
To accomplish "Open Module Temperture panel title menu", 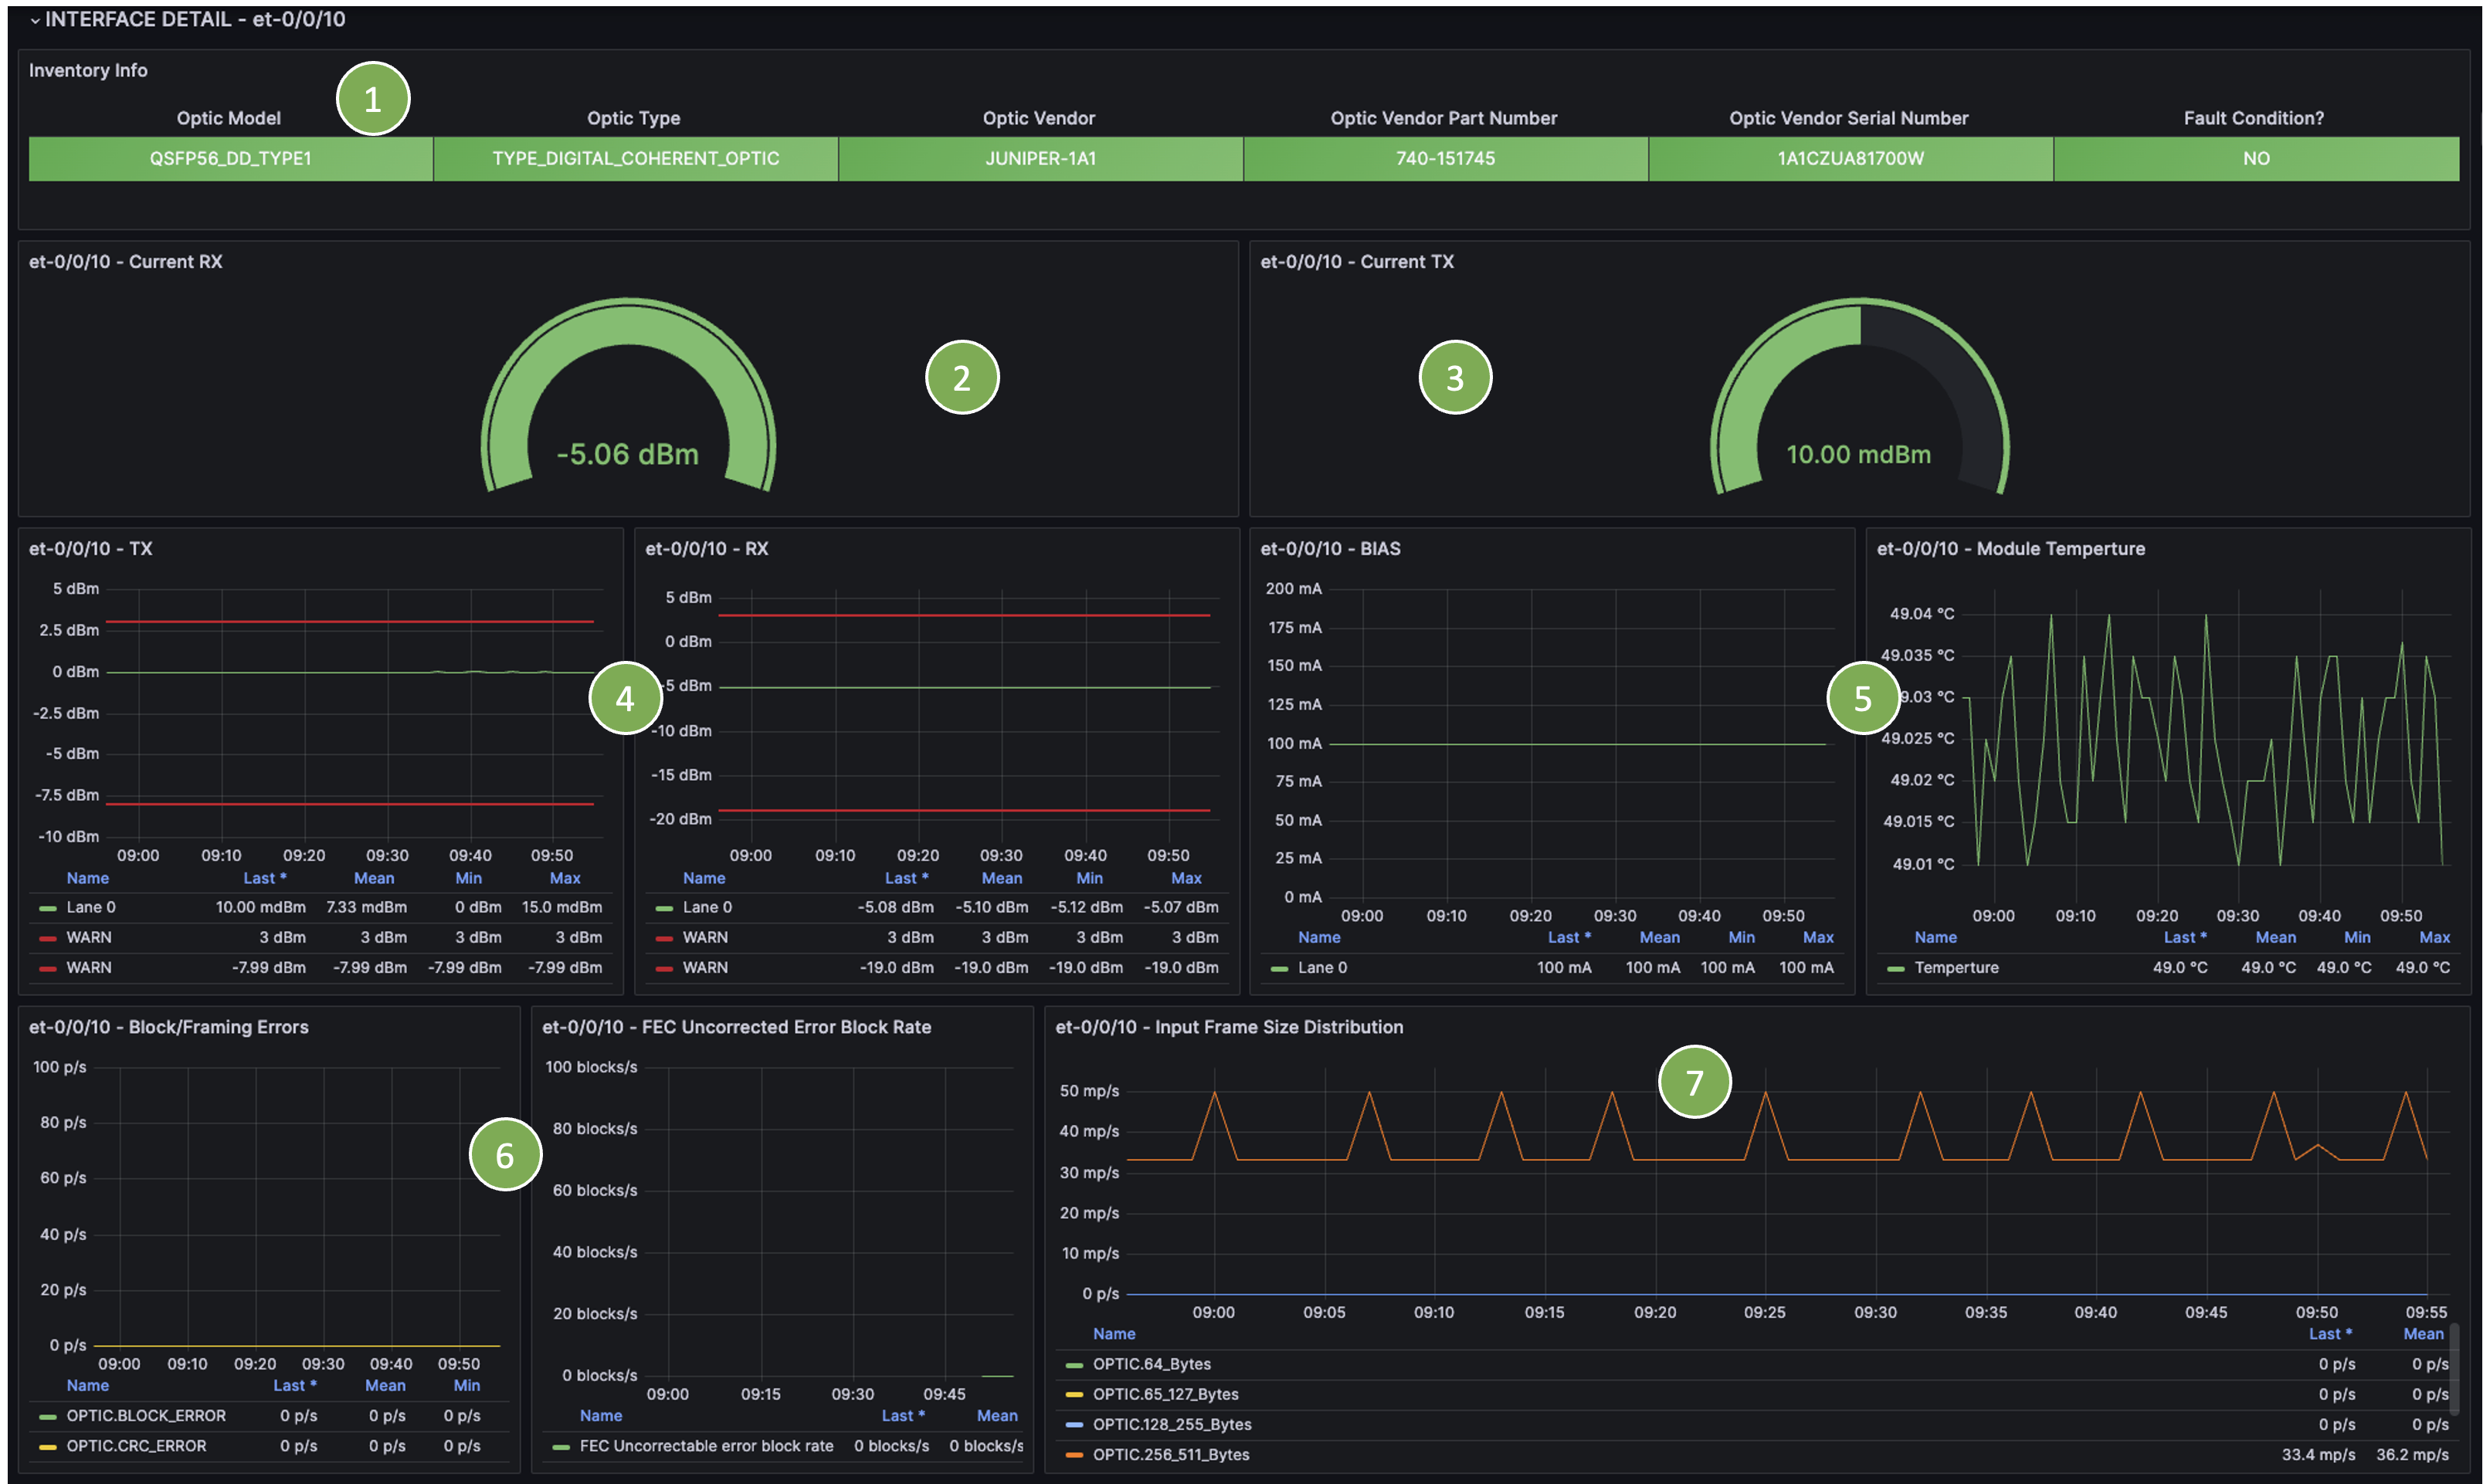I will pos(2010,549).
